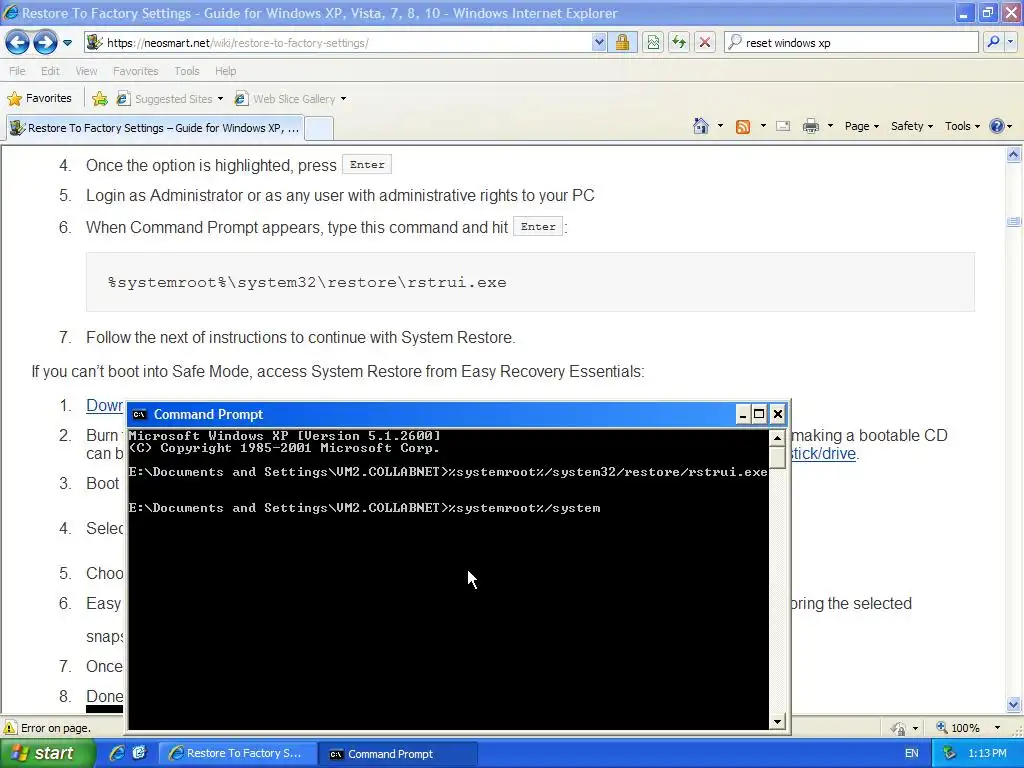1024x768 pixels.
Task: Follow the 'stick/drive' hyperlink
Action: [824, 453]
